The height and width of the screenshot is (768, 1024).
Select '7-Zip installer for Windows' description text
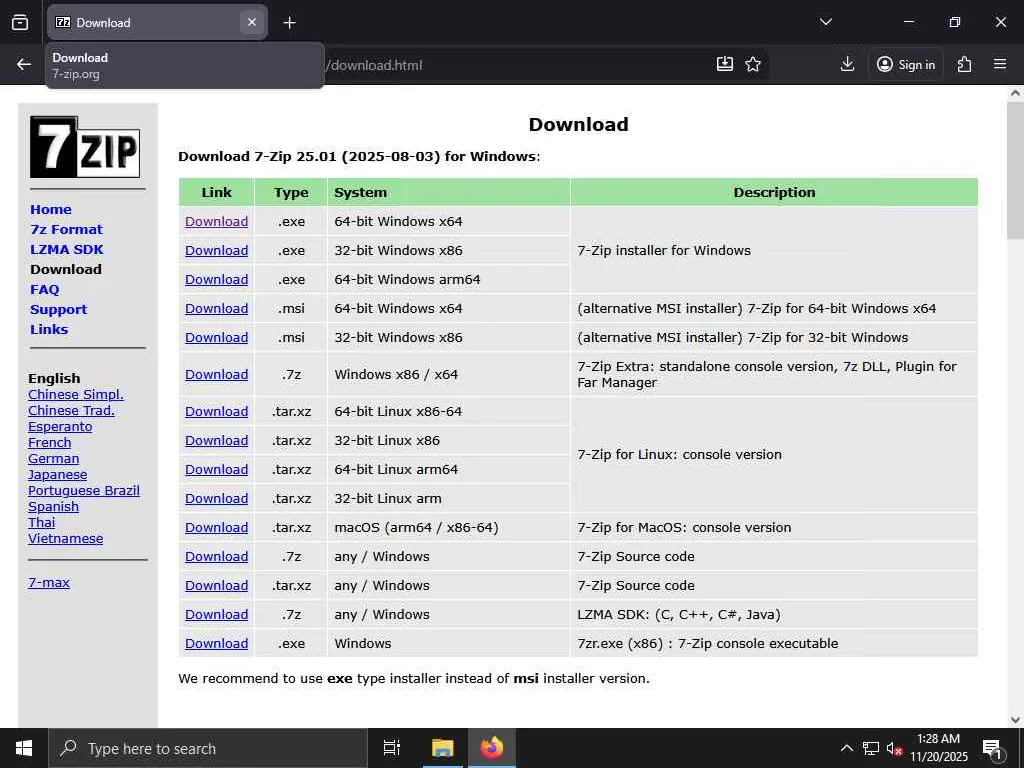[664, 251]
